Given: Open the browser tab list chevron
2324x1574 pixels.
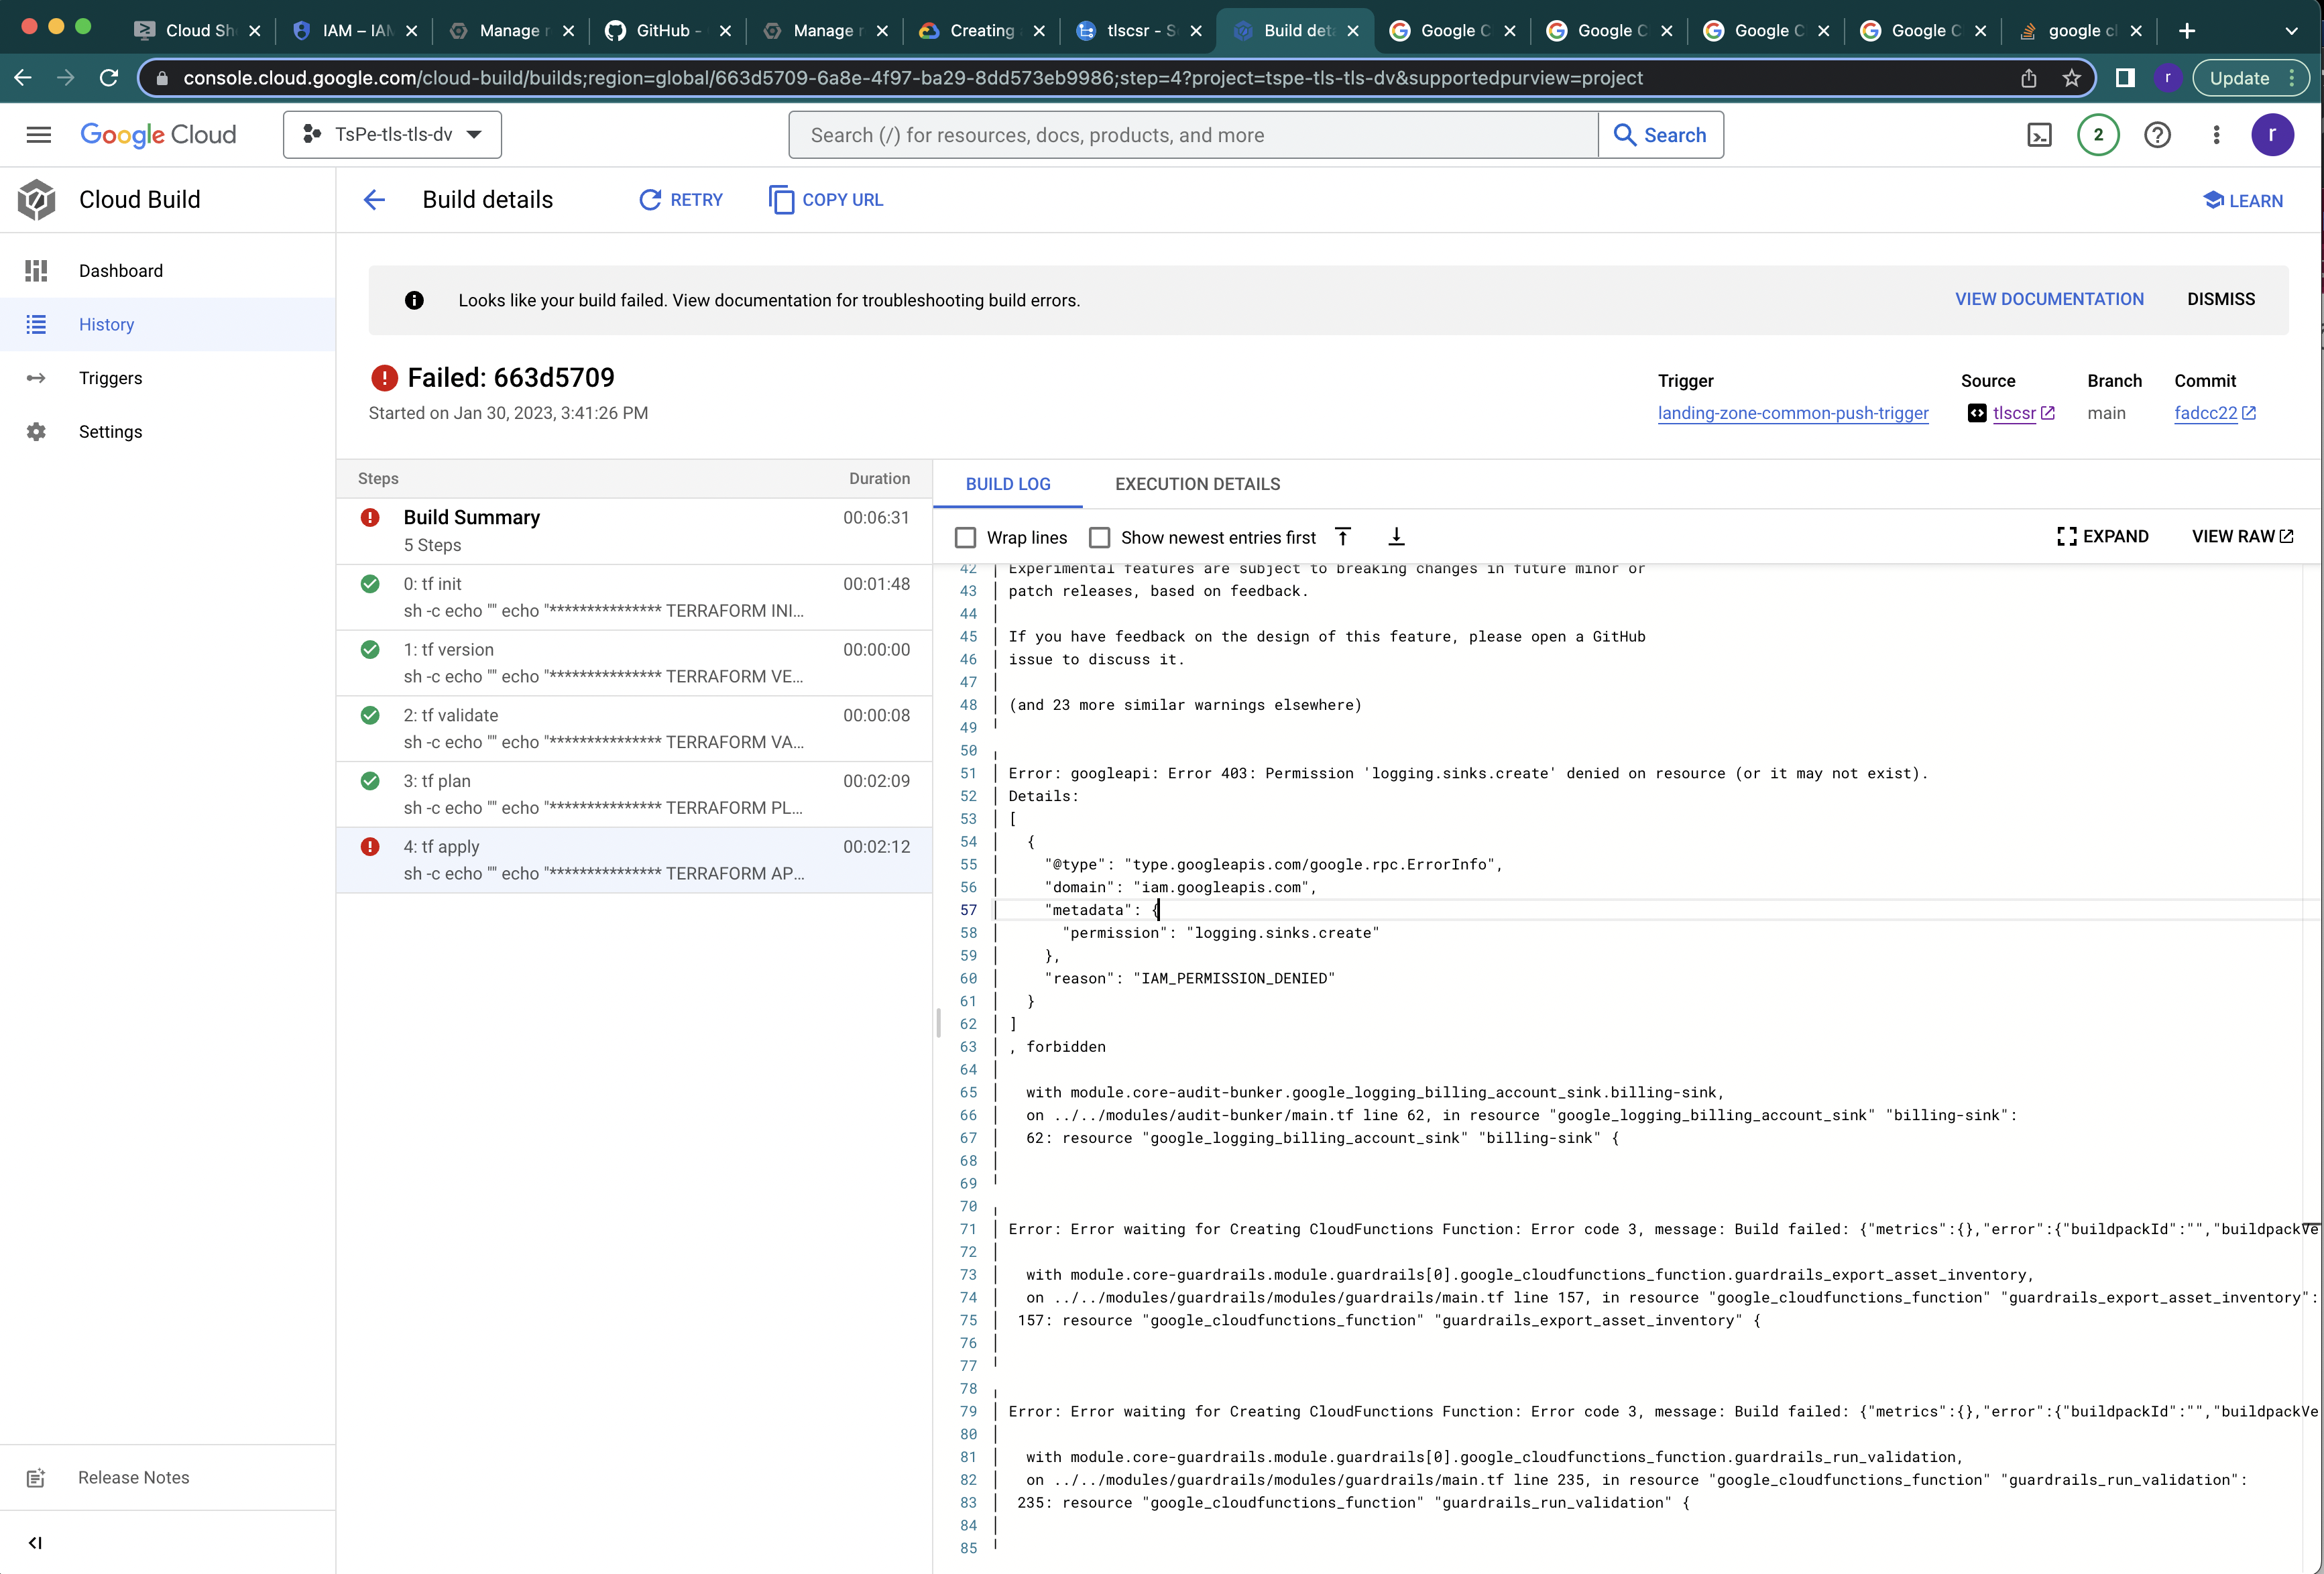Looking at the screenshot, I should (x=2292, y=30).
